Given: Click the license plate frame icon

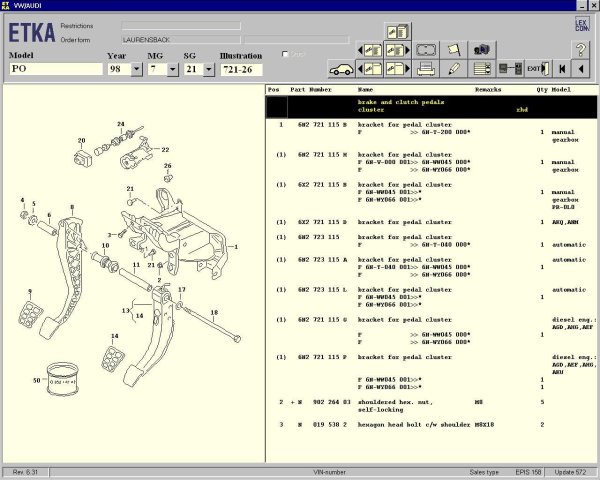Looking at the screenshot, I should 426,50.
